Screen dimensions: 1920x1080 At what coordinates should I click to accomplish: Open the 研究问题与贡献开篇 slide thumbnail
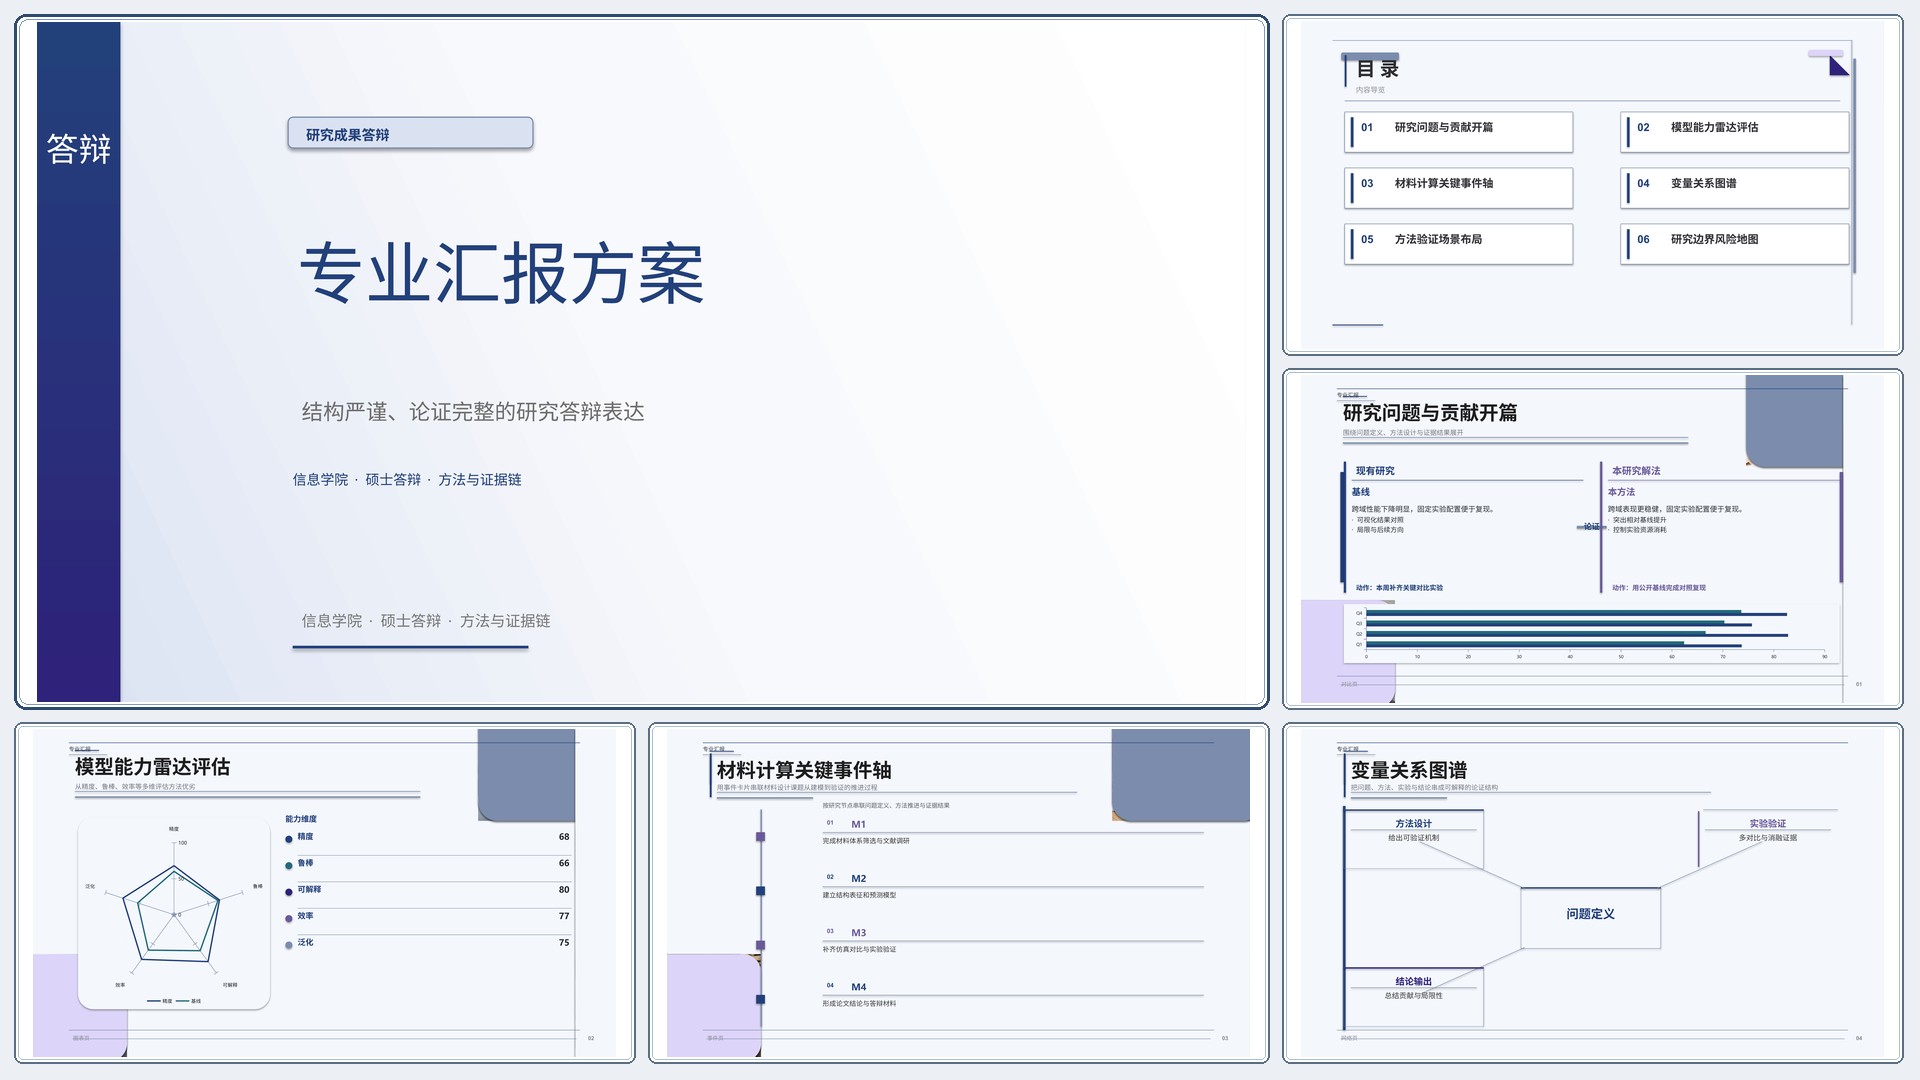(1592, 539)
